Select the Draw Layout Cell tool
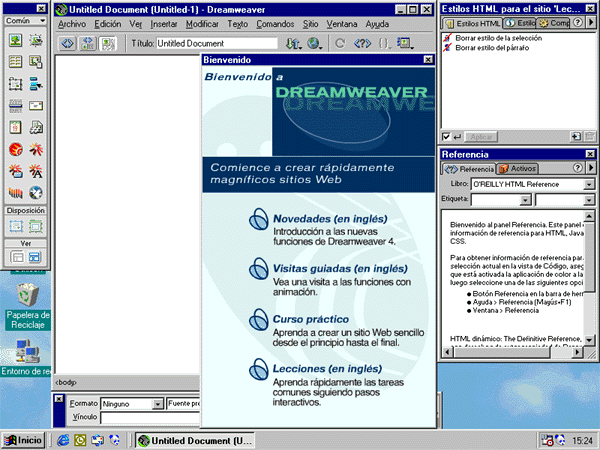The width and height of the screenshot is (600, 450). click(x=16, y=226)
